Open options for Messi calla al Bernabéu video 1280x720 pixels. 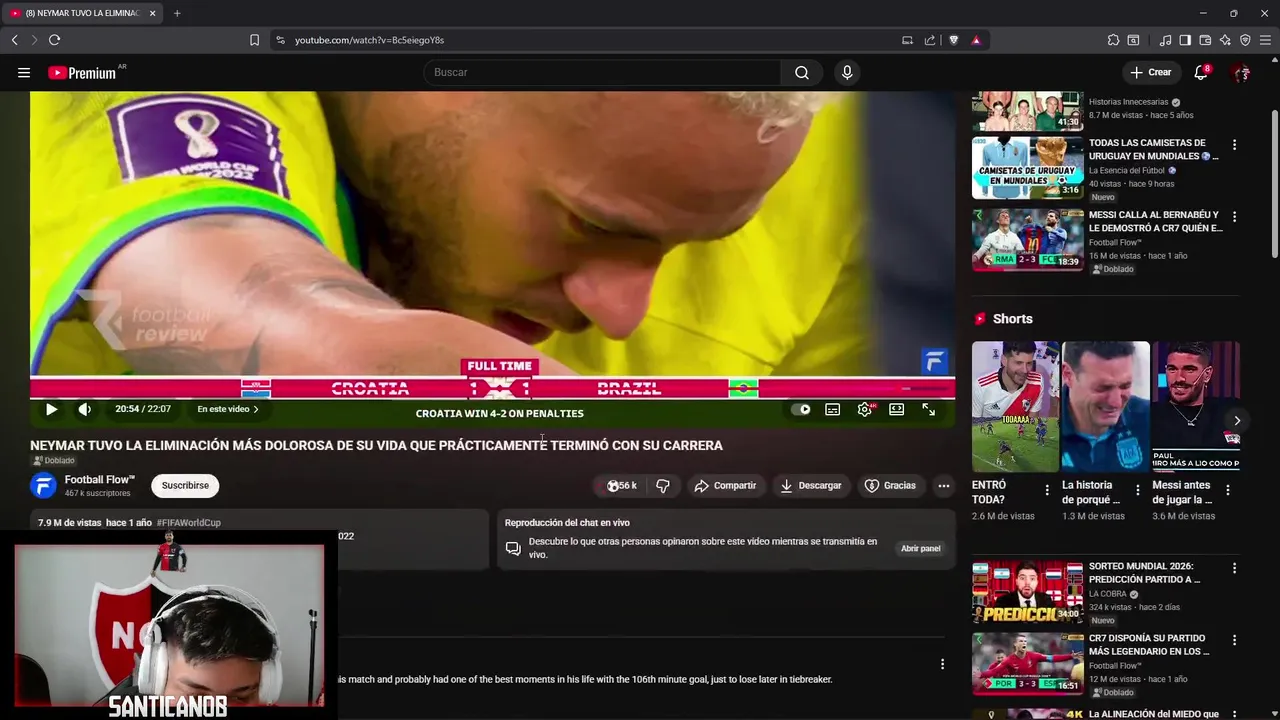tap(1234, 217)
